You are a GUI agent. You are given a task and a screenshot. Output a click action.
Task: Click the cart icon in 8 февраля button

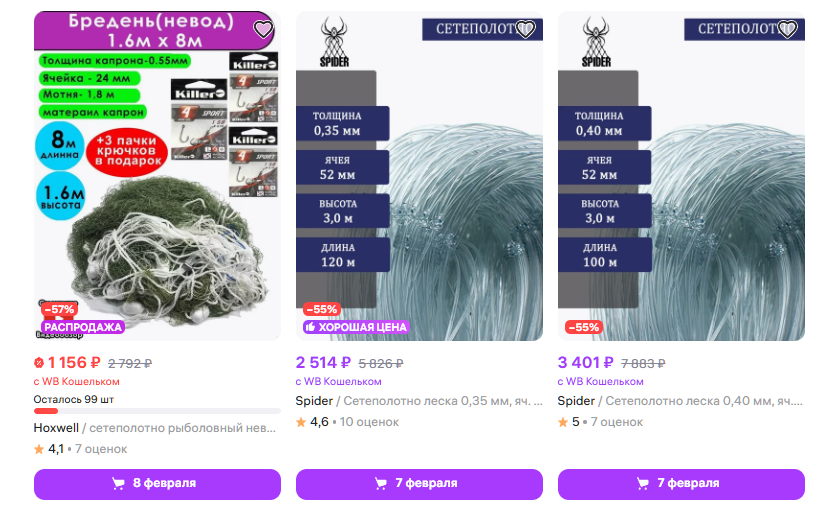pos(118,484)
